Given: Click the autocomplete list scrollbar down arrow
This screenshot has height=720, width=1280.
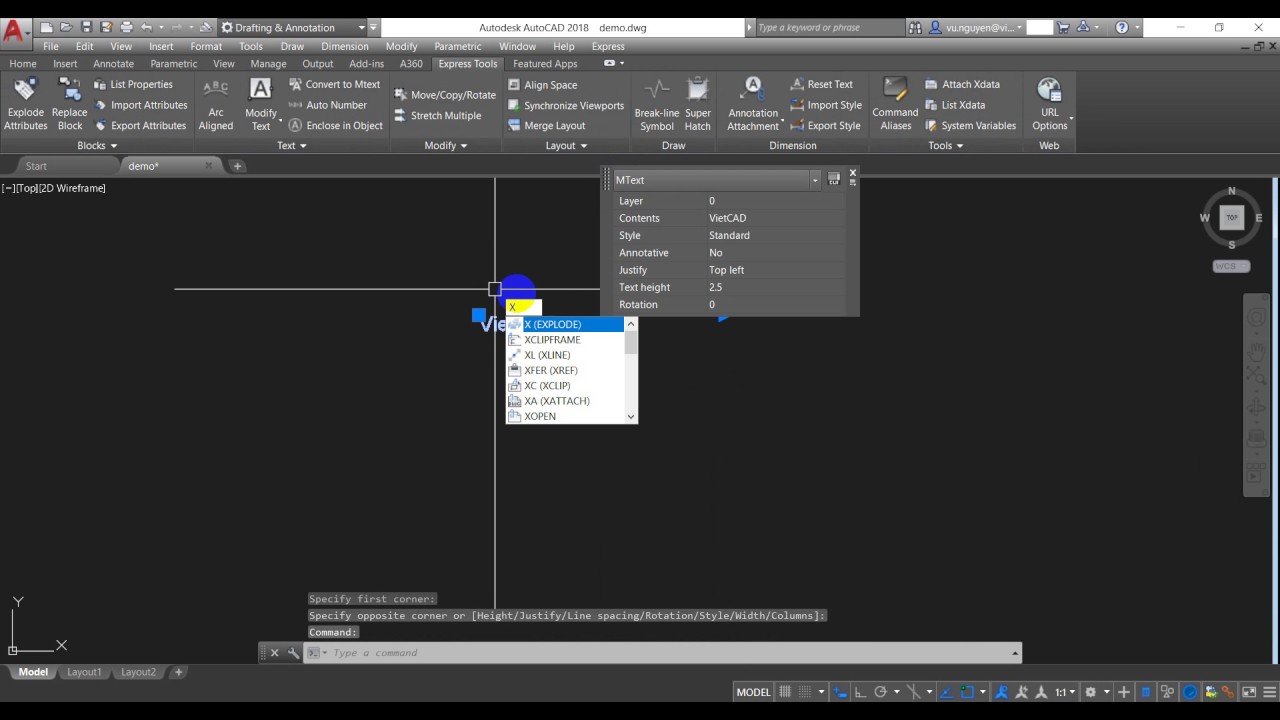Looking at the screenshot, I should click(631, 416).
